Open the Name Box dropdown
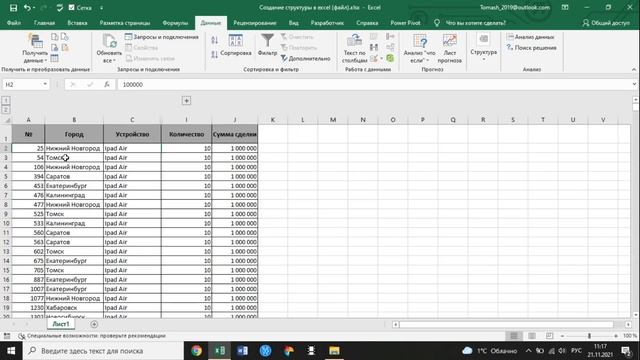Viewport: 640px width, 360px height. [x=45, y=84]
